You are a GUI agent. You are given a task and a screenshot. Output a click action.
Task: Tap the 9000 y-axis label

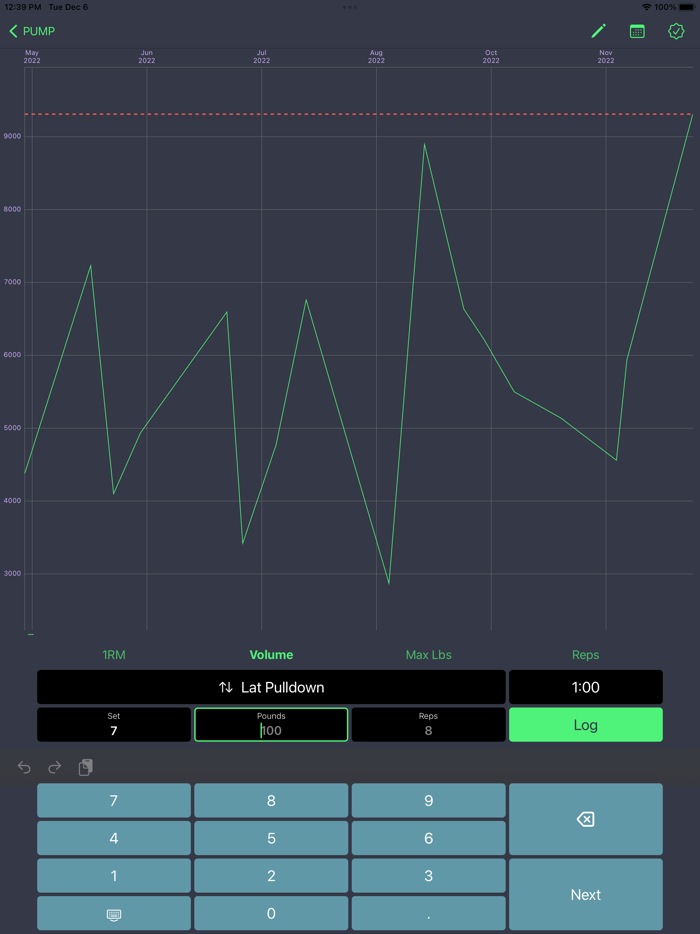pos(12,136)
